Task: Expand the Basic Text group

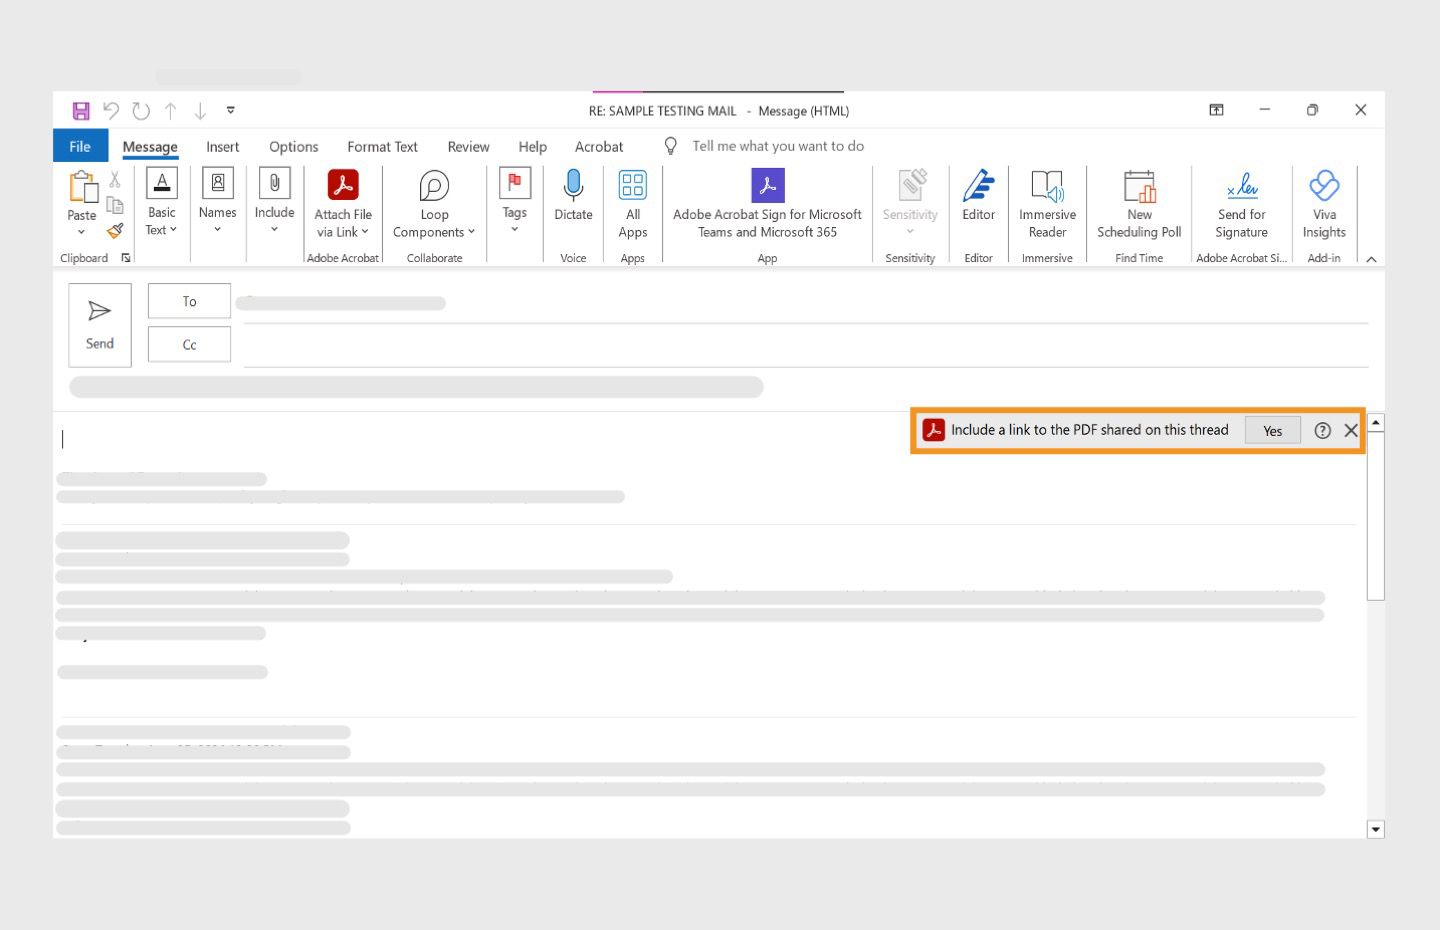Action: 161,203
